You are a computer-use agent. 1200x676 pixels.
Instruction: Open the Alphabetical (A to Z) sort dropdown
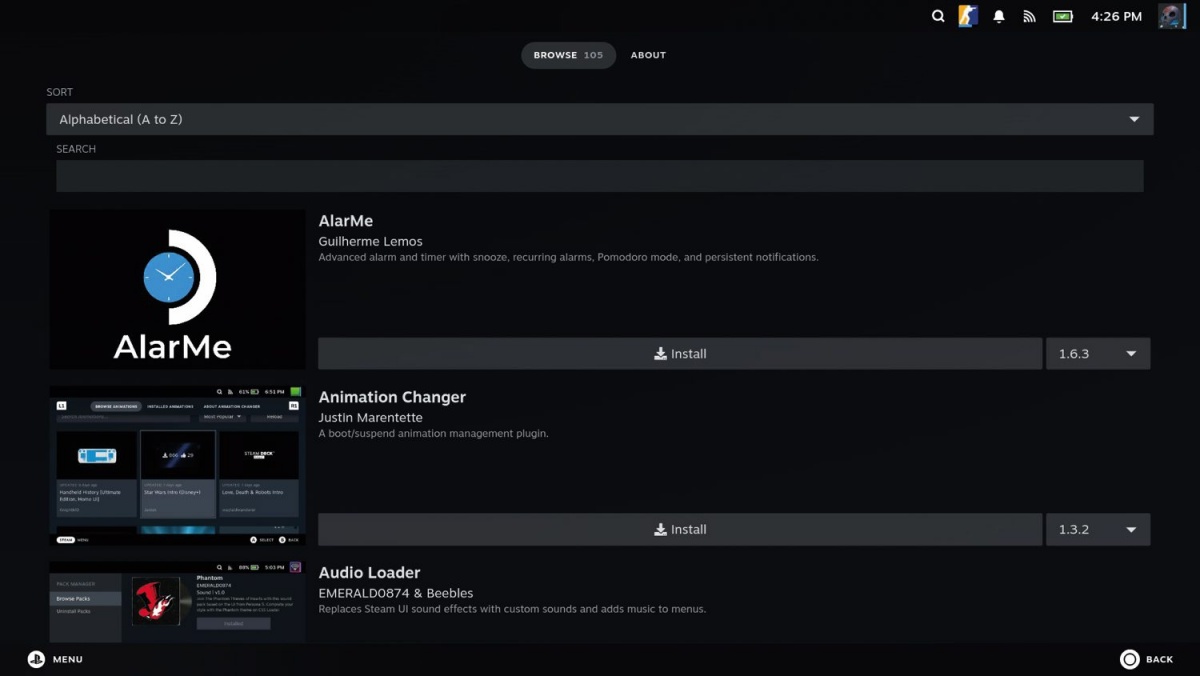tap(600, 119)
